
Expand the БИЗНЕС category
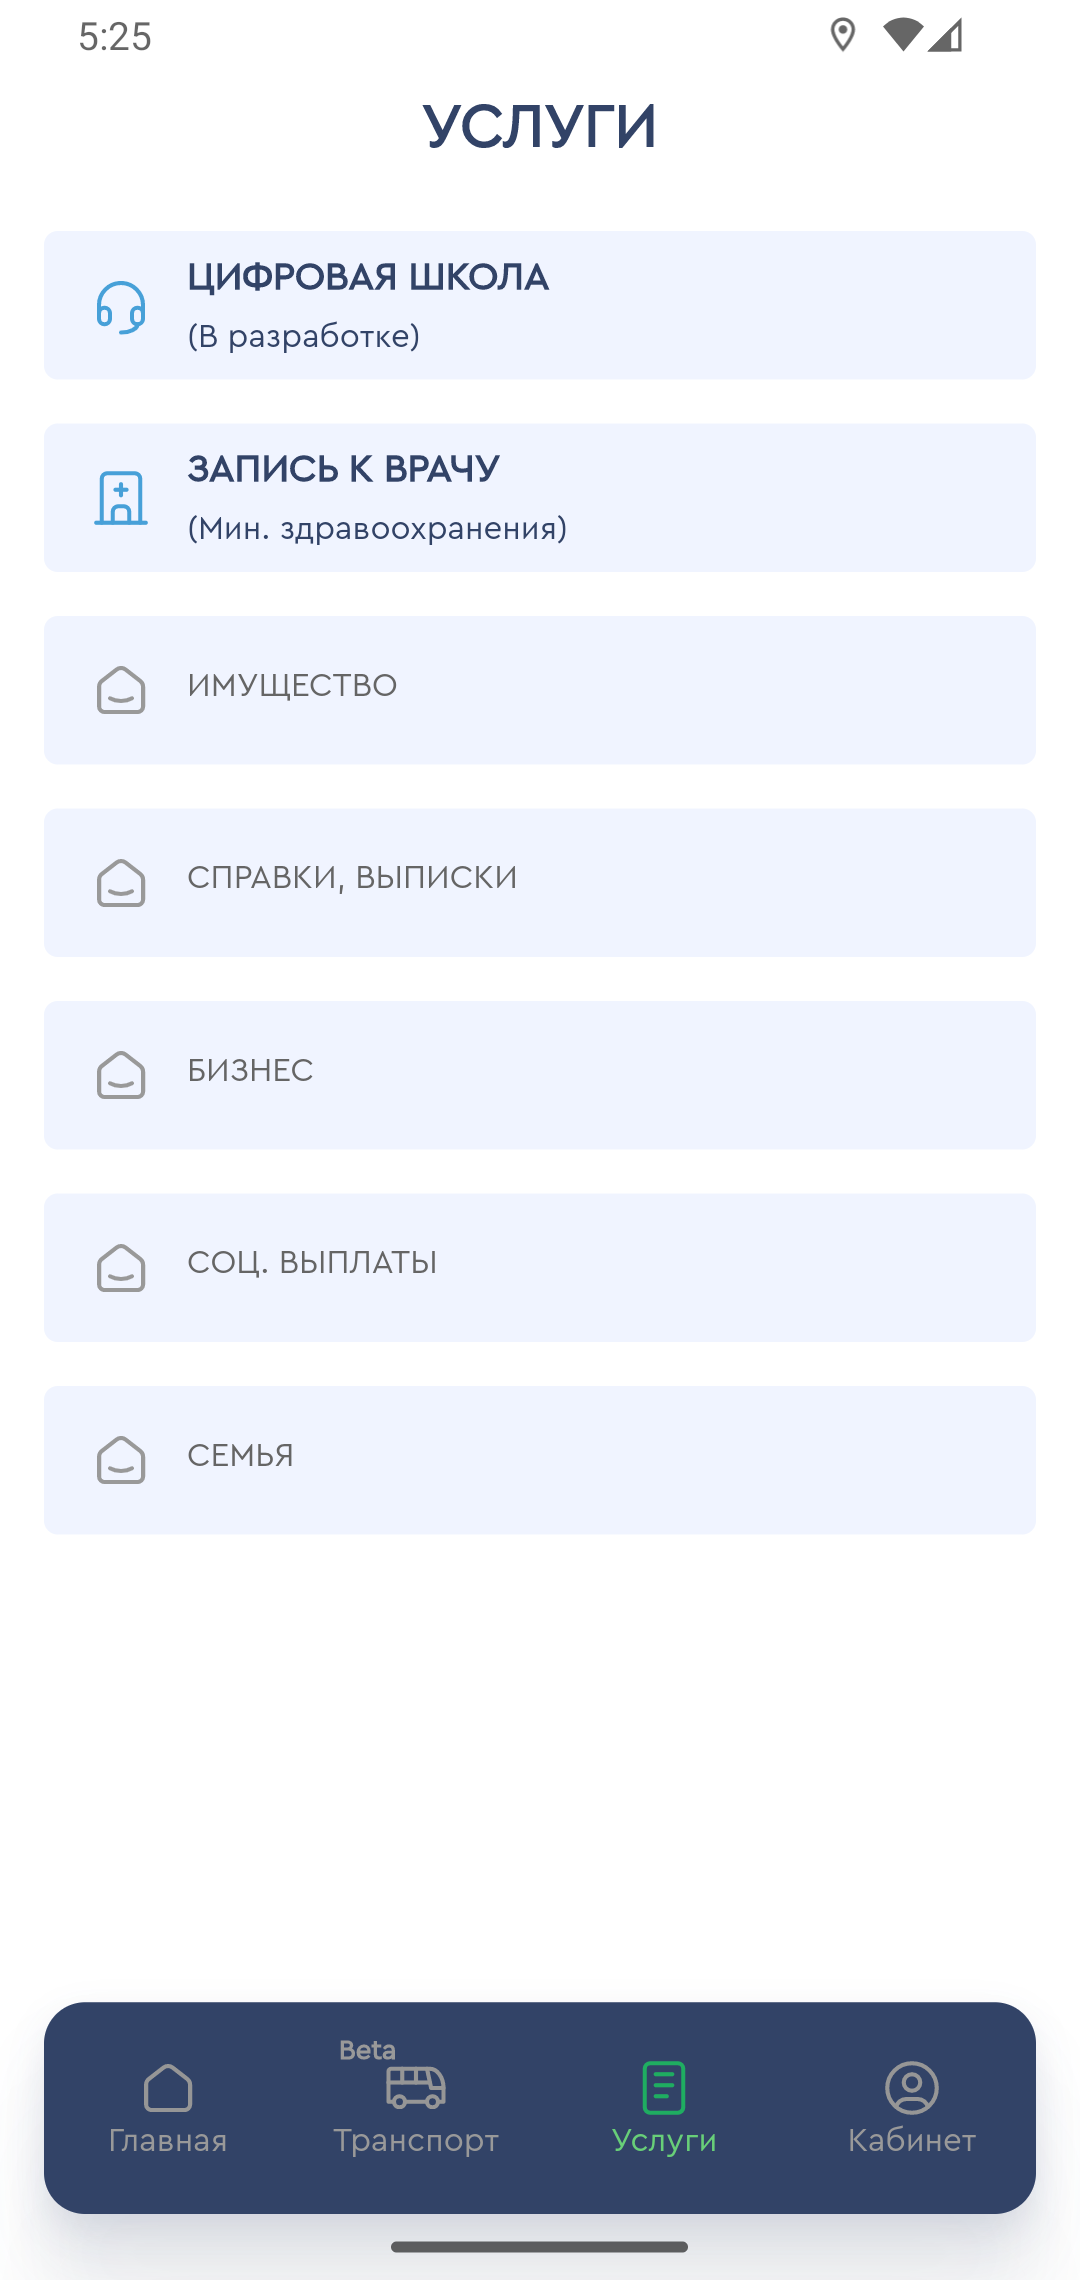(540, 1075)
